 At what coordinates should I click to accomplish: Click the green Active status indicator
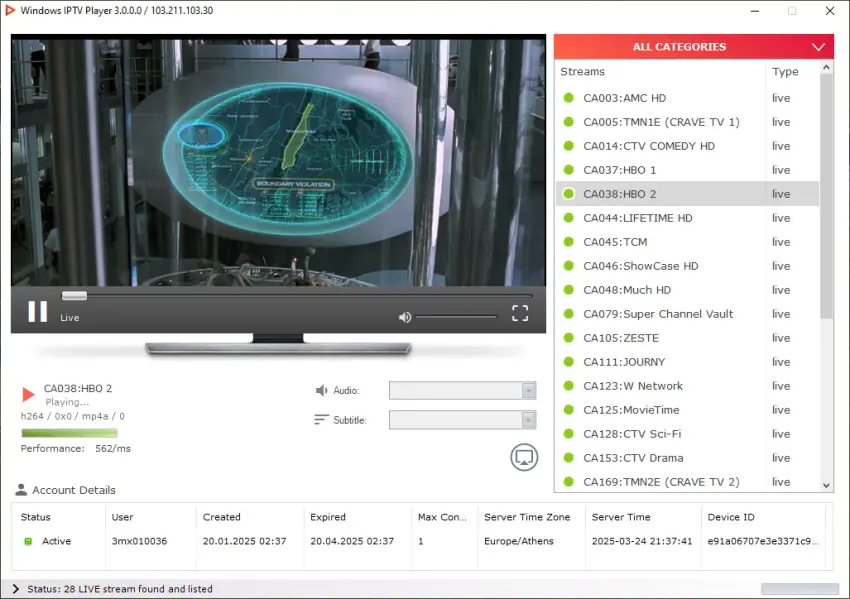28,541
